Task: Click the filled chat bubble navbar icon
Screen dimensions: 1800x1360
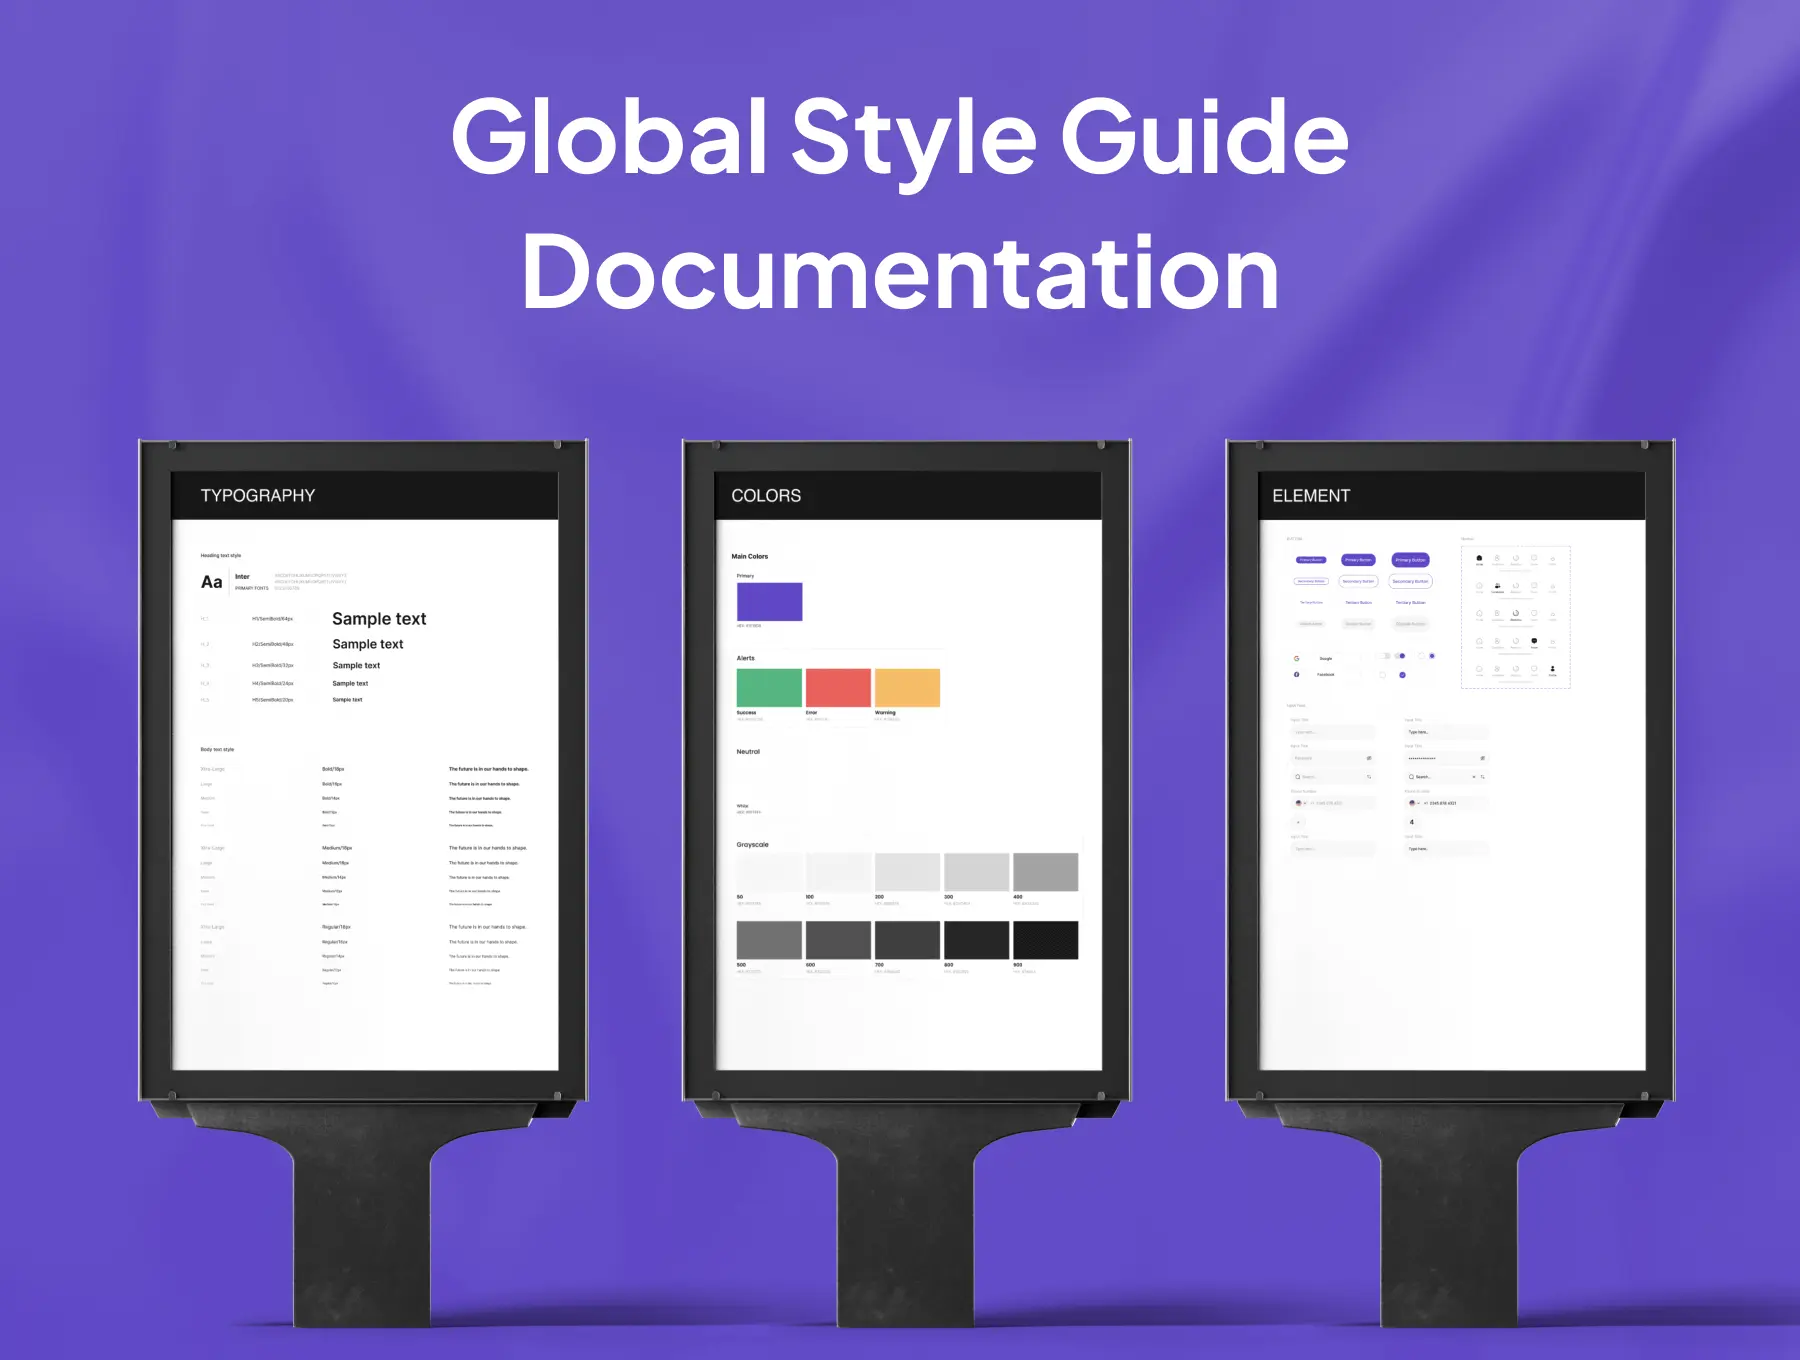Action: pos(1534,641)
